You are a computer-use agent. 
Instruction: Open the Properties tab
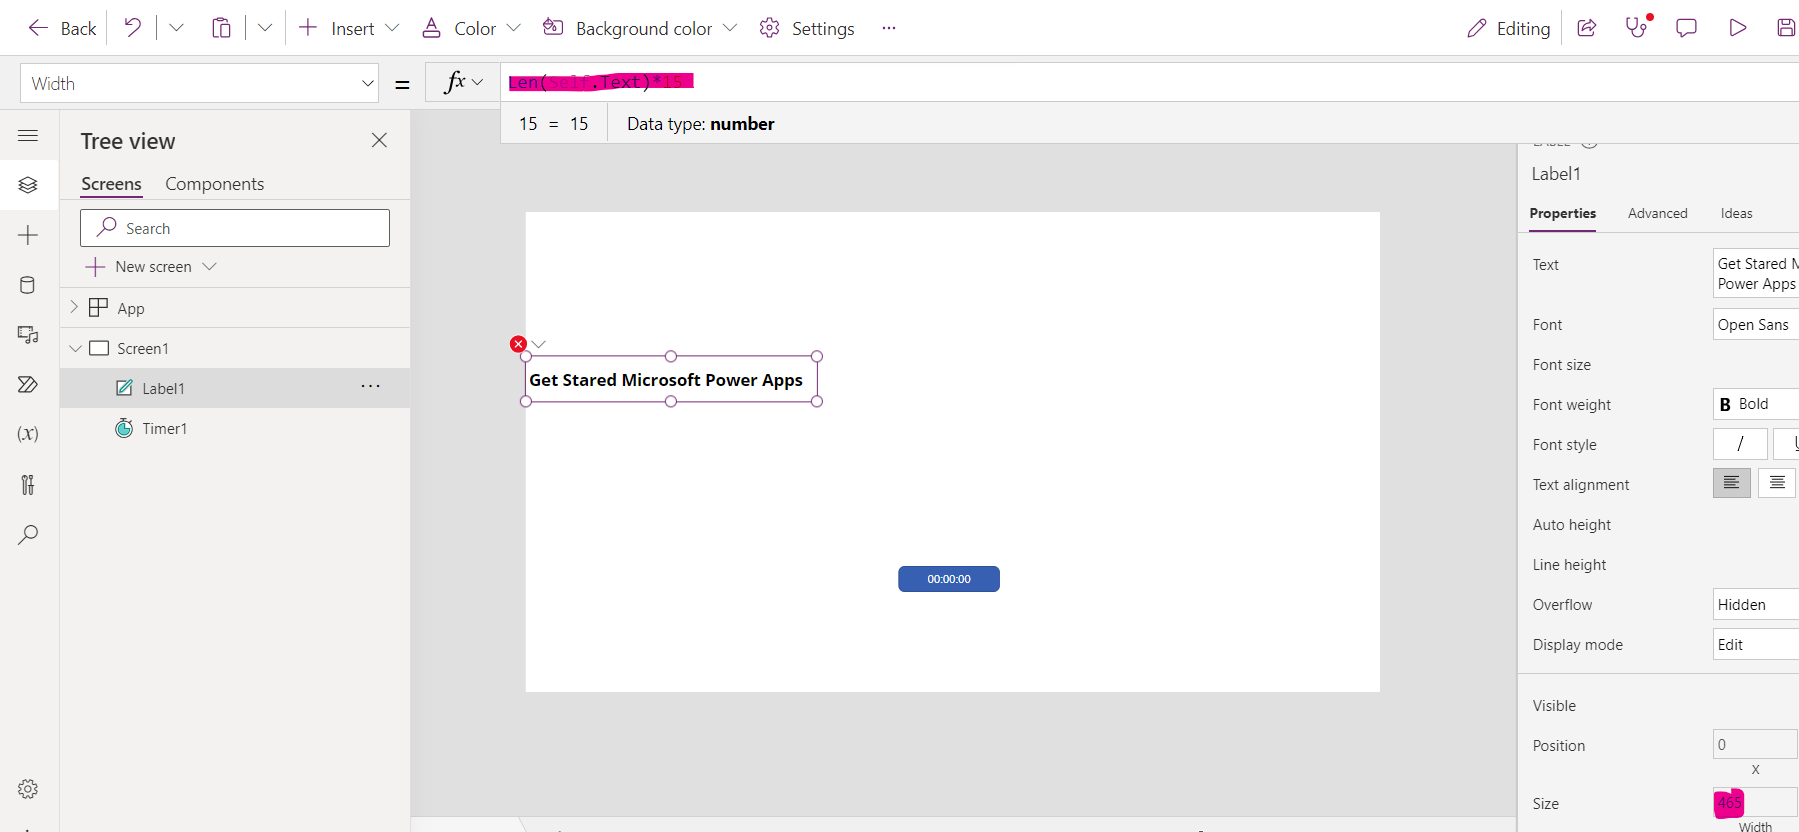pyautogui.click(x=1562, y=213)
